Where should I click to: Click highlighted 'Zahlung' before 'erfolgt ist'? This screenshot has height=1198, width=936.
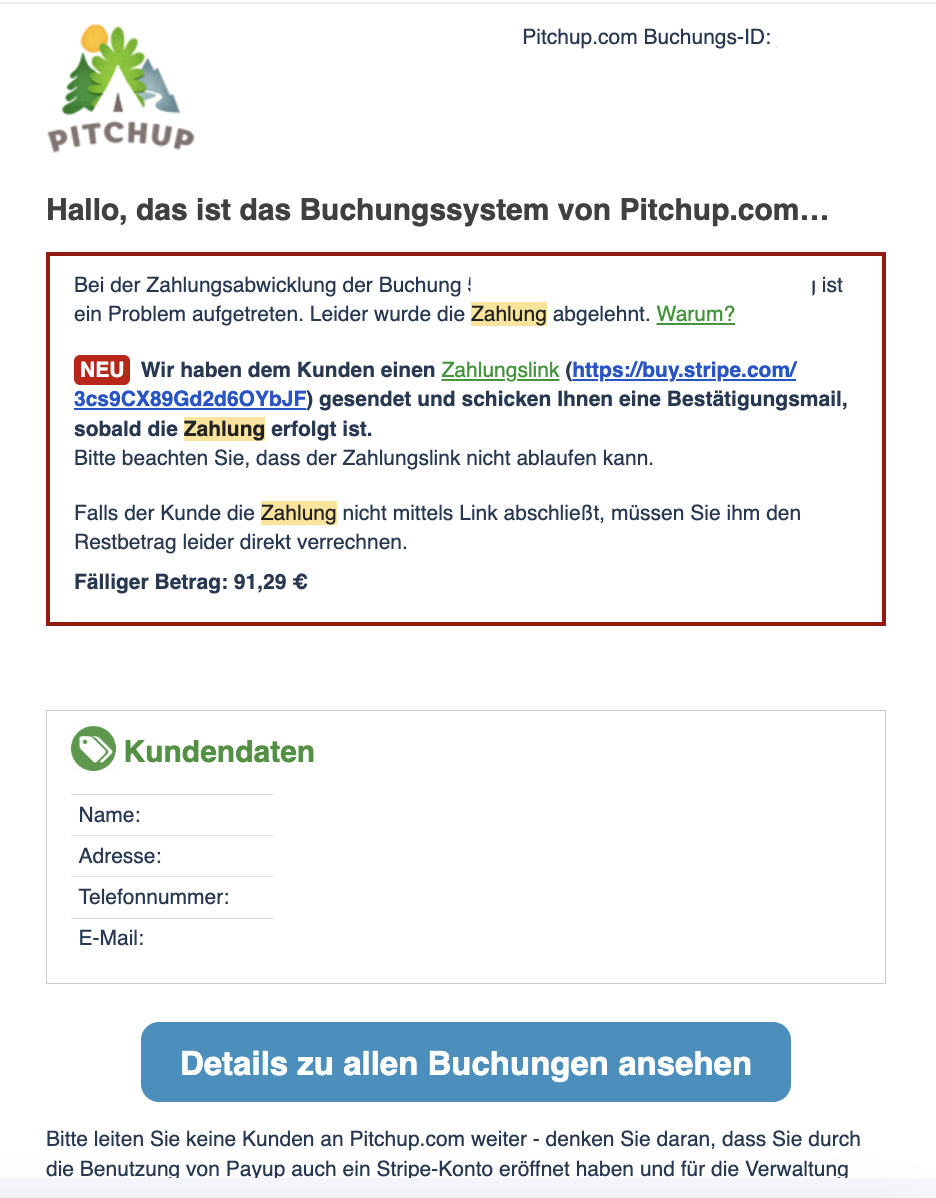224,429
